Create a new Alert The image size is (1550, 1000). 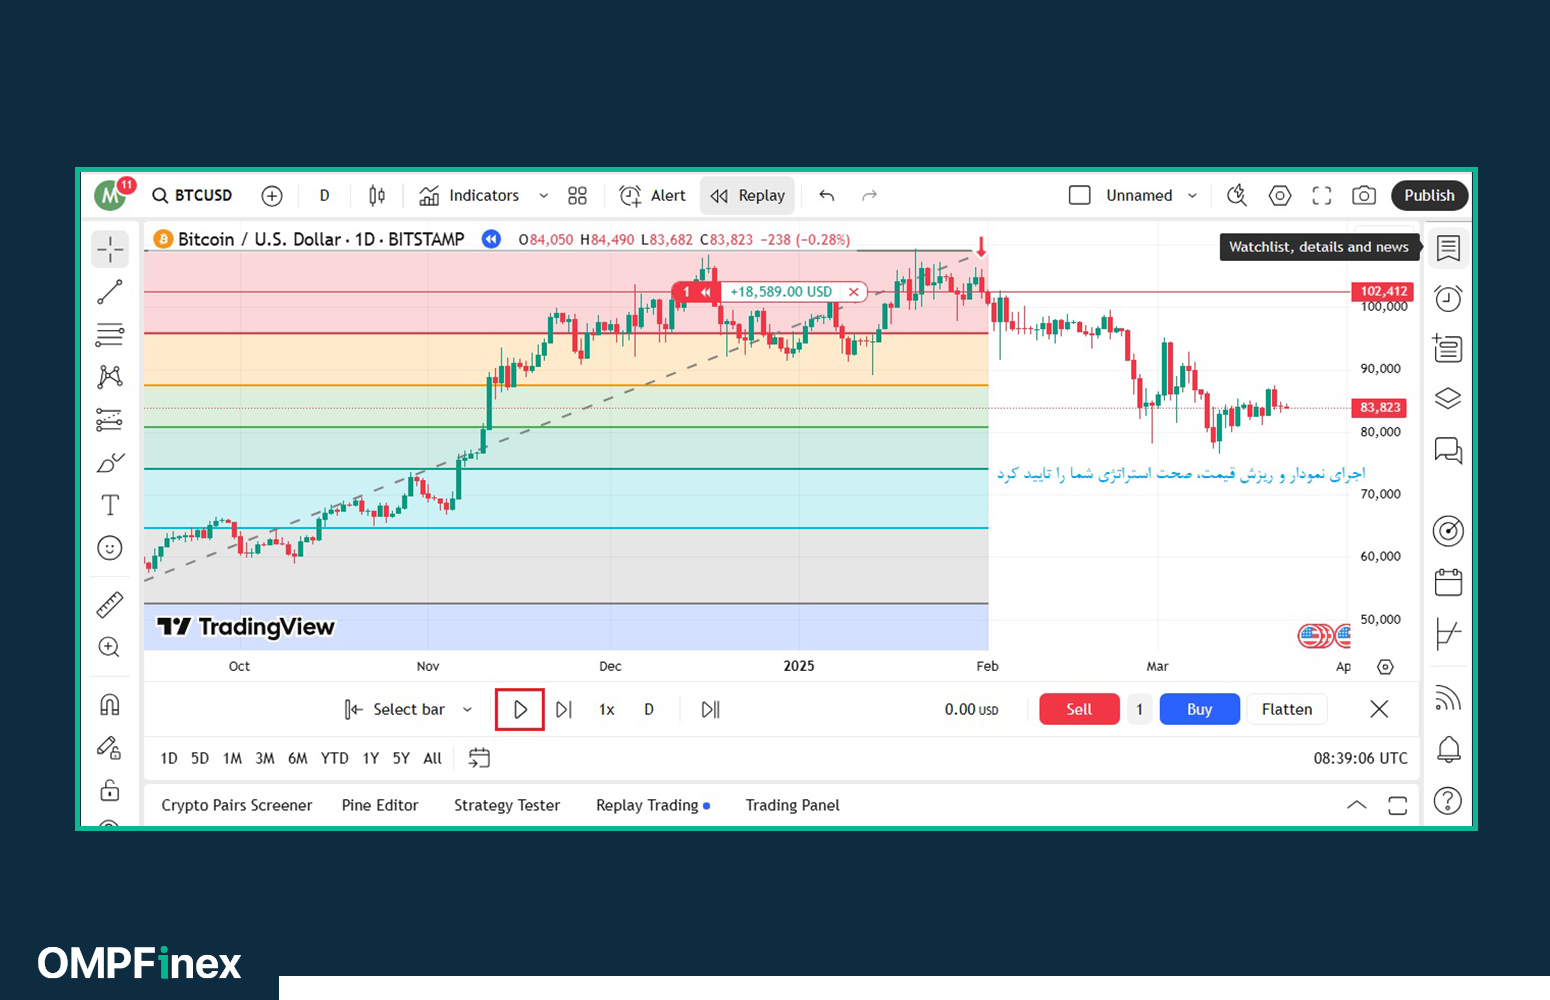[653, 196]
